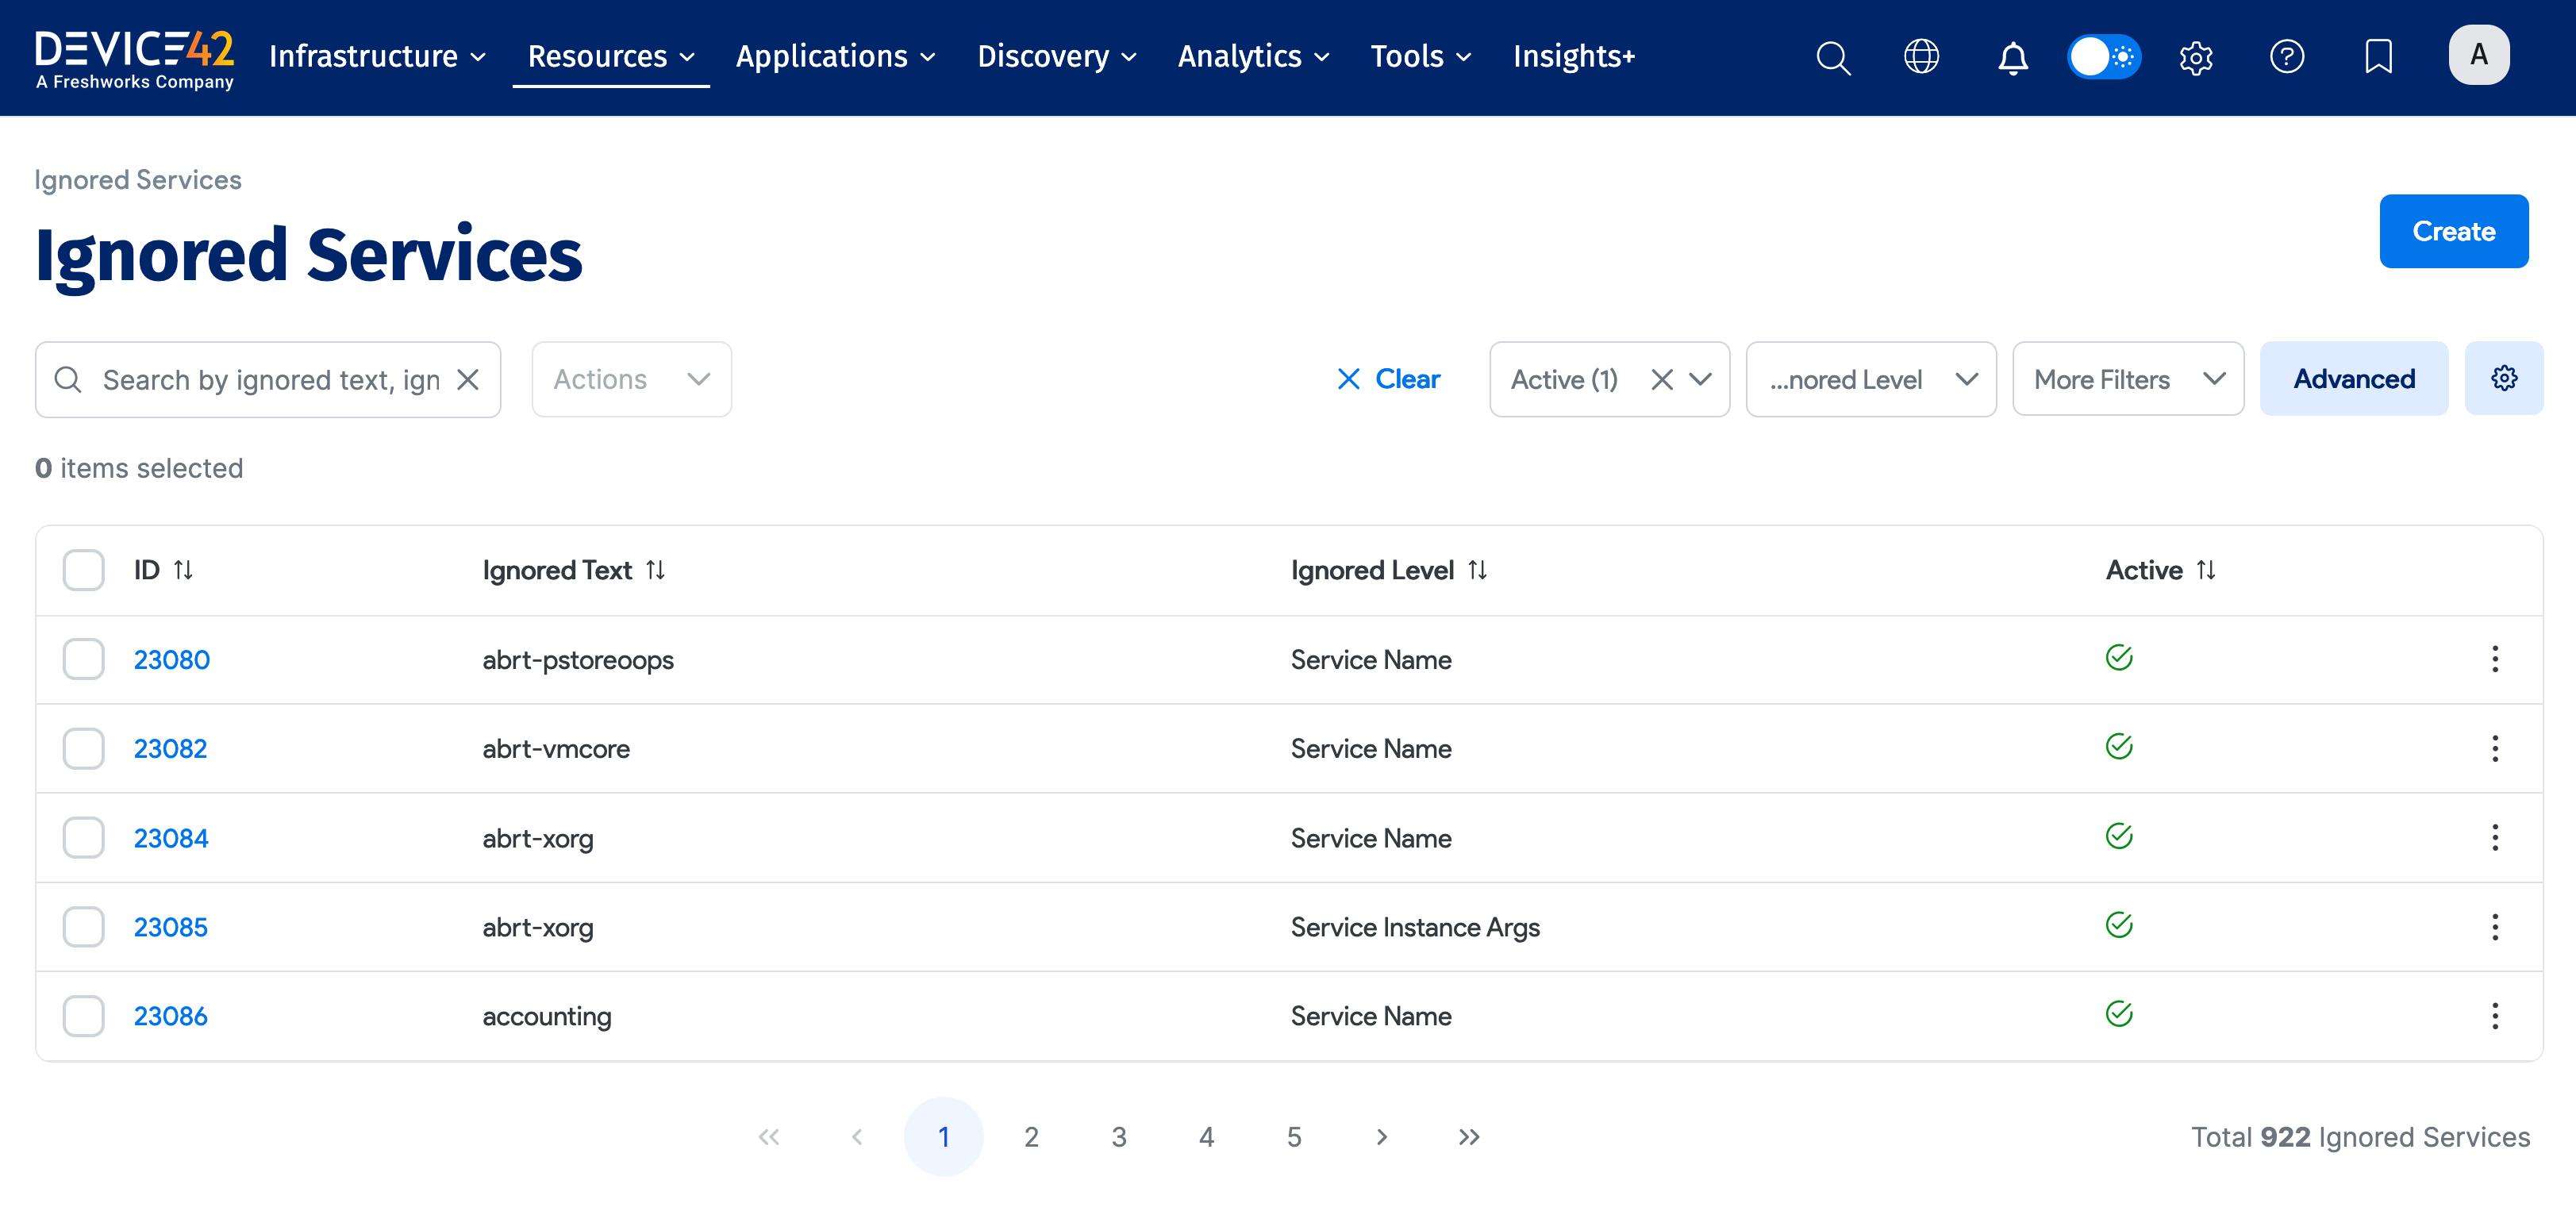This screenshot has width=2576, height=1230.
Task: Open settings gear in top navigation
Action: pyautogui.click(x=2195, y=57)
